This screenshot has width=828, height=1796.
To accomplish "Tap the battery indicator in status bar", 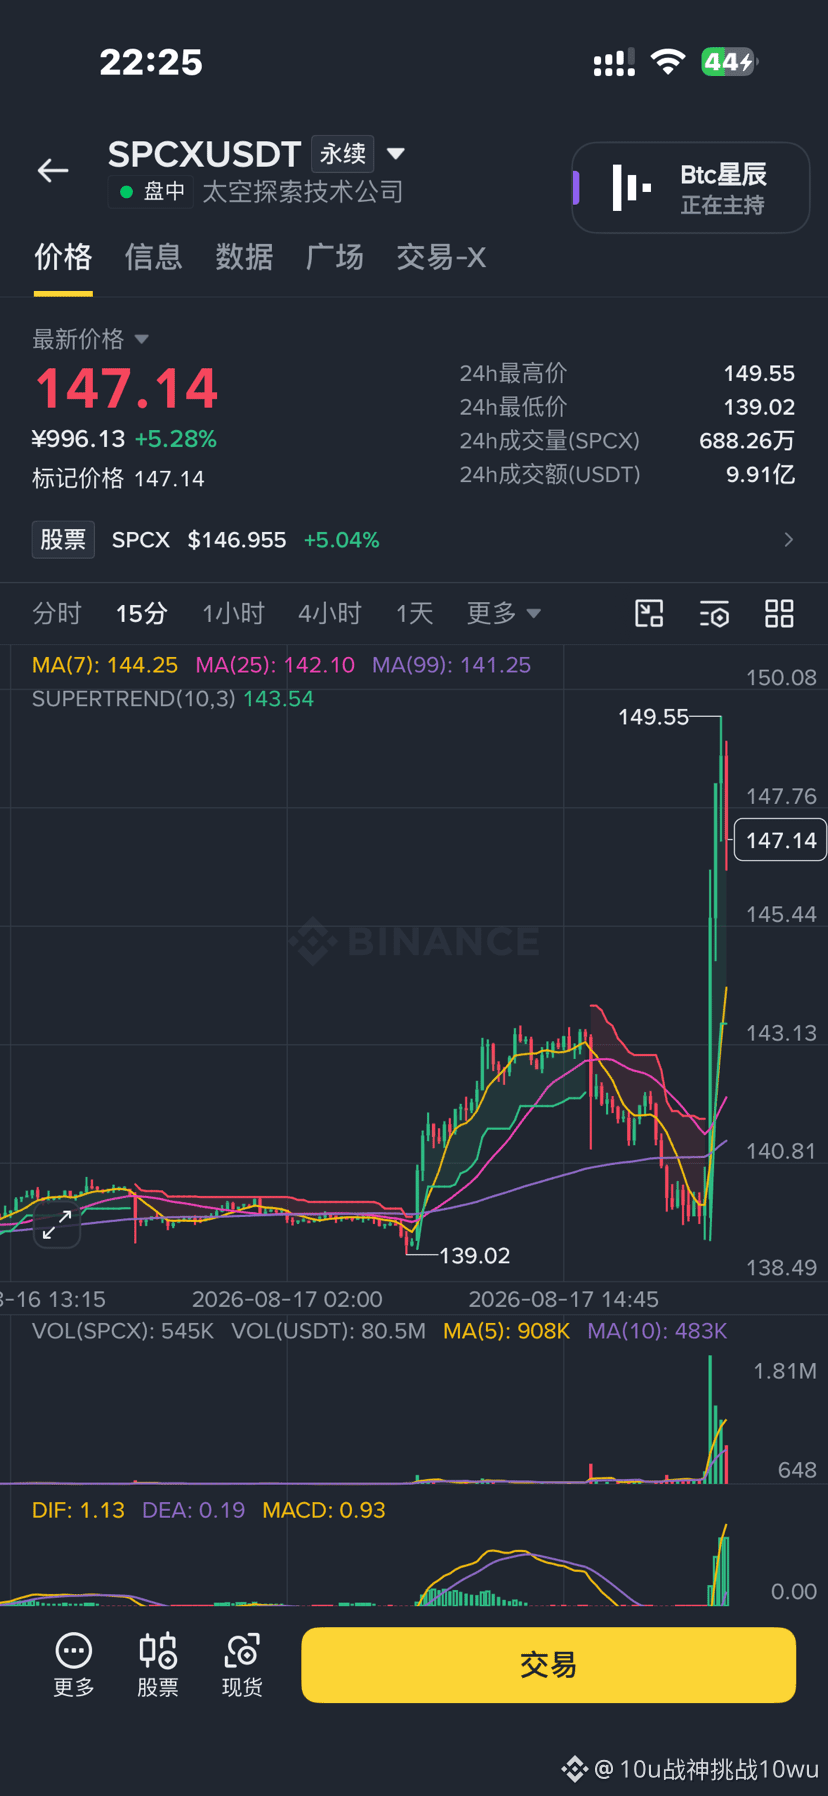I will (729, 62).
